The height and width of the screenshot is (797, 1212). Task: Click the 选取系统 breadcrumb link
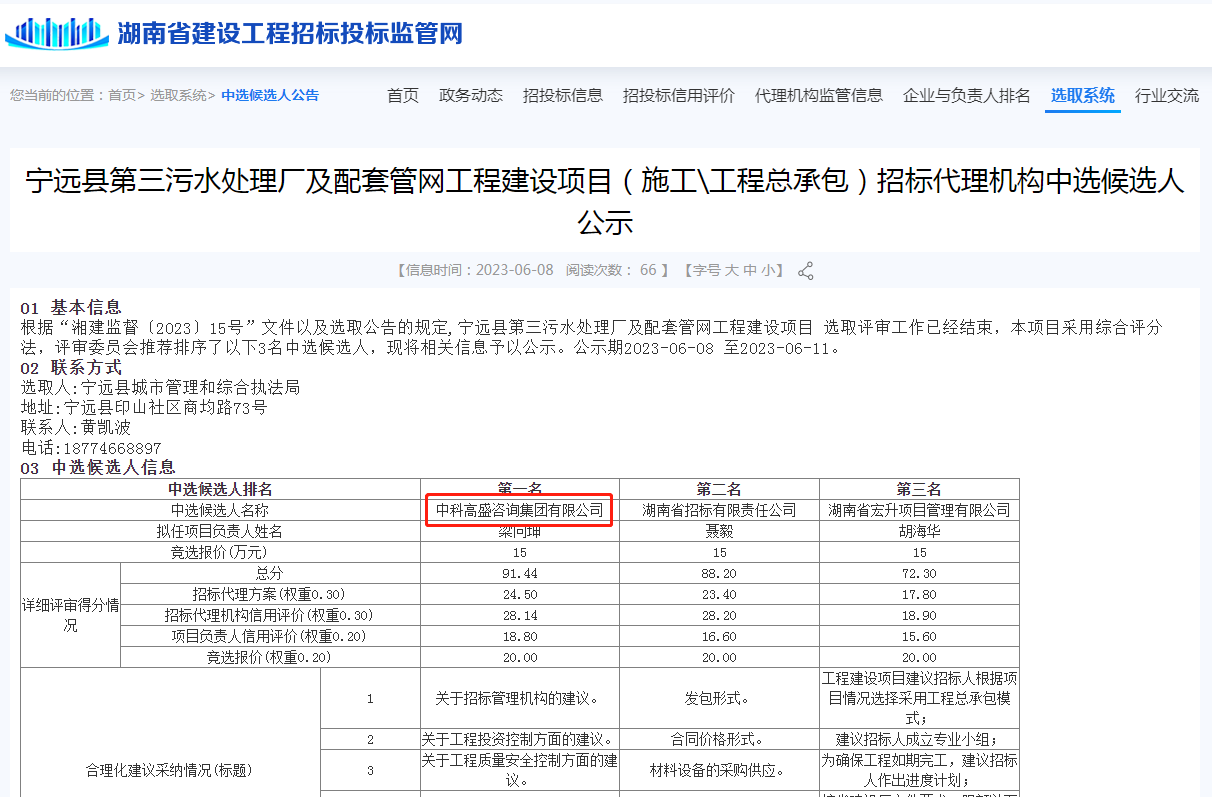(179, 95)
